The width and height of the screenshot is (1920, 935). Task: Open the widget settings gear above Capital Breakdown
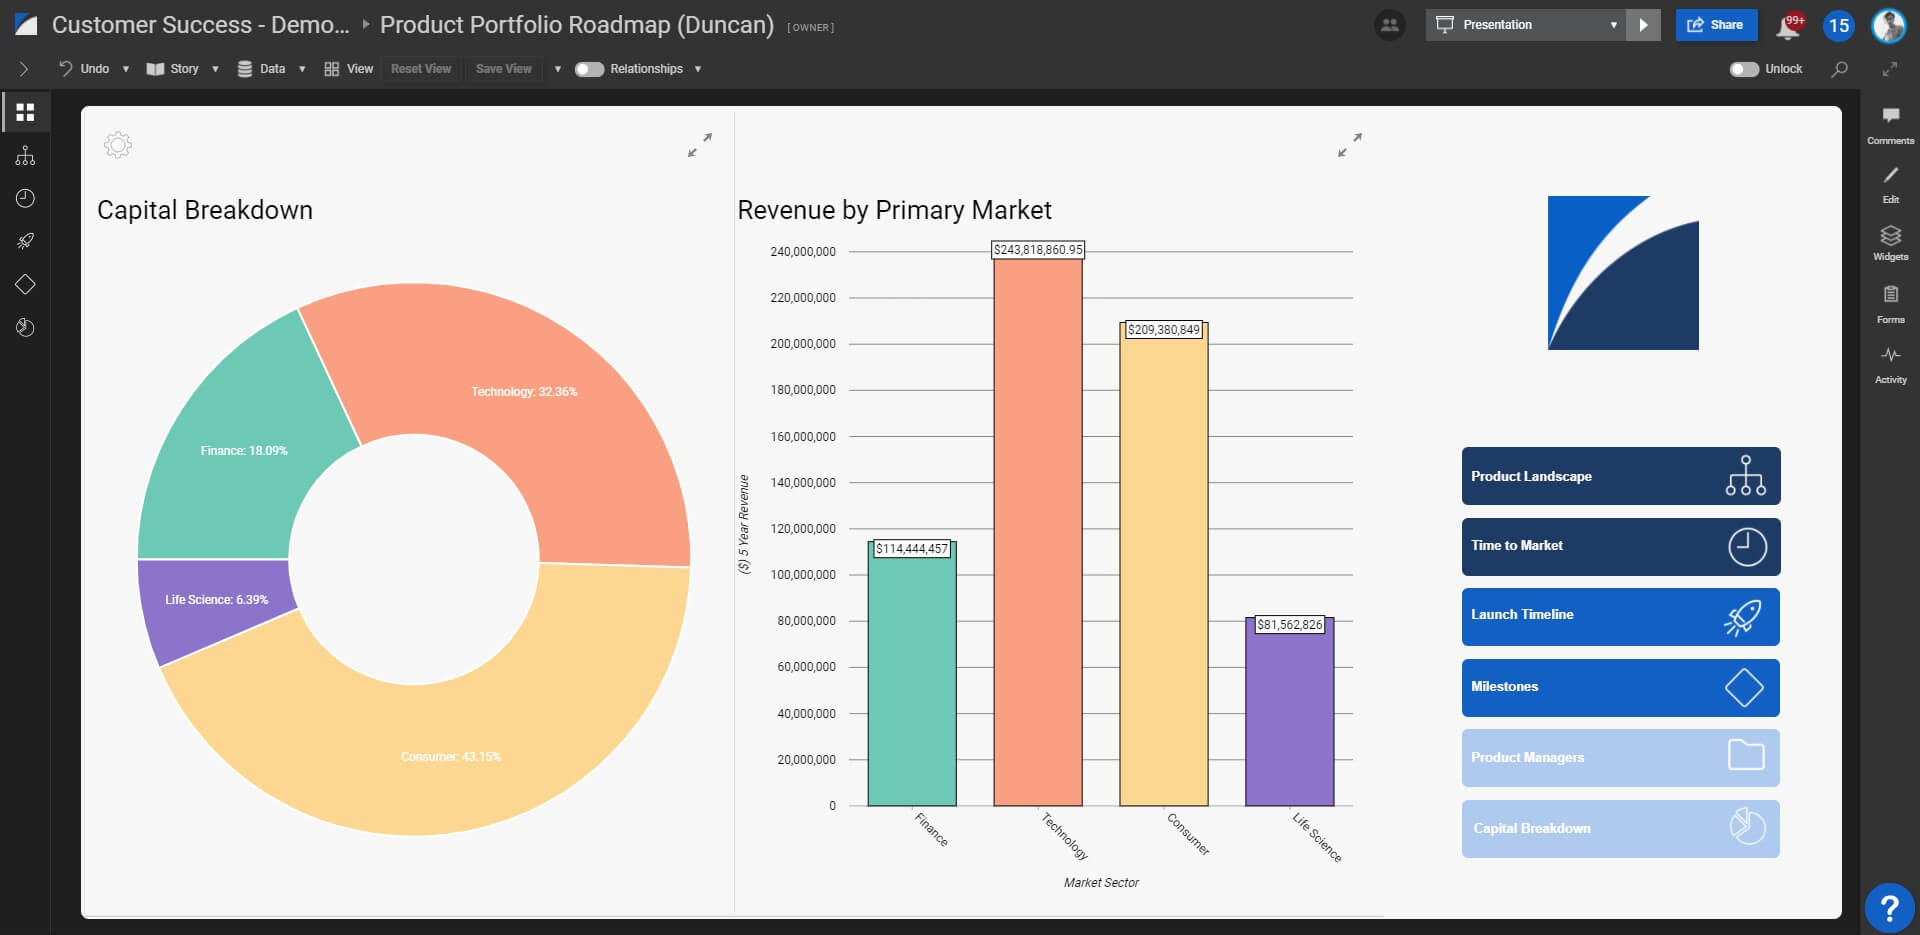click(117, 144)
